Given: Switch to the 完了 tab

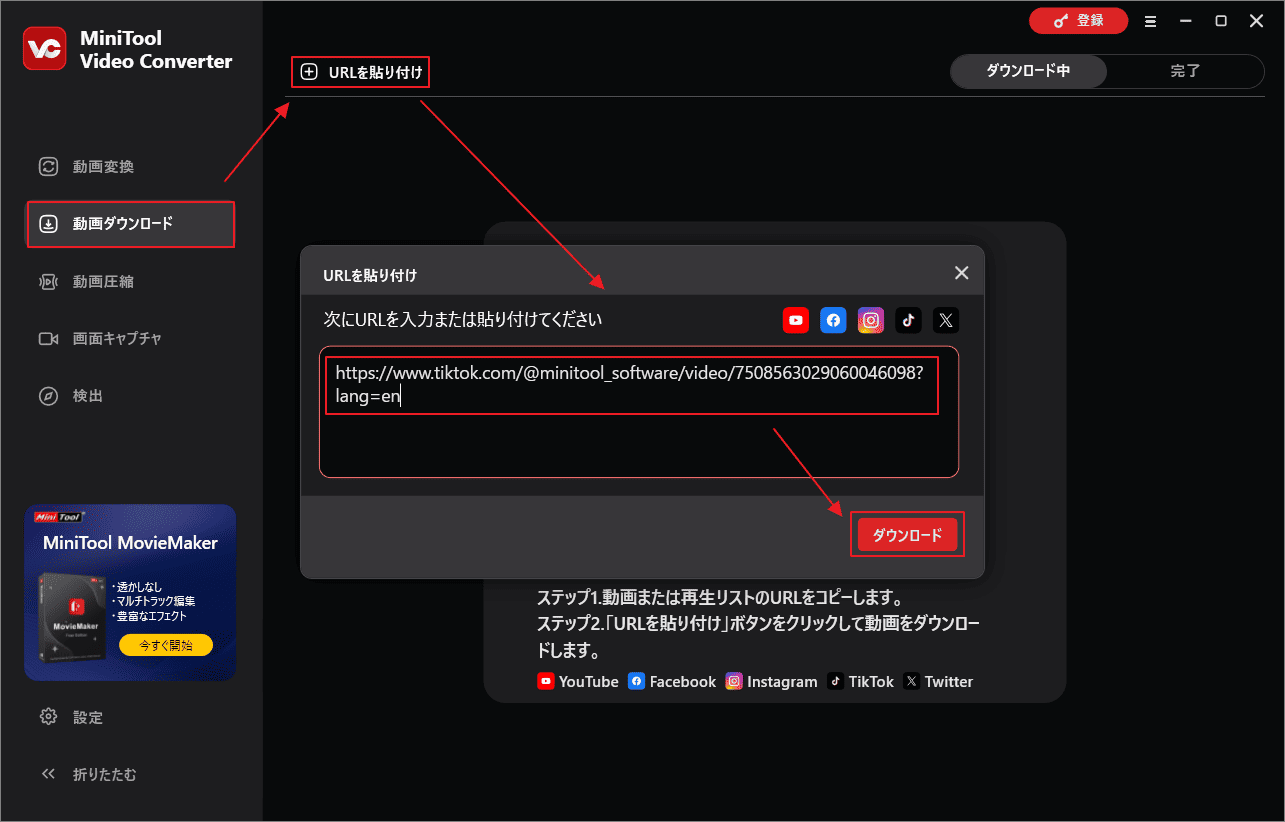Looking at the screenshot, I should pyautogui.click(x=1185, y=71).
